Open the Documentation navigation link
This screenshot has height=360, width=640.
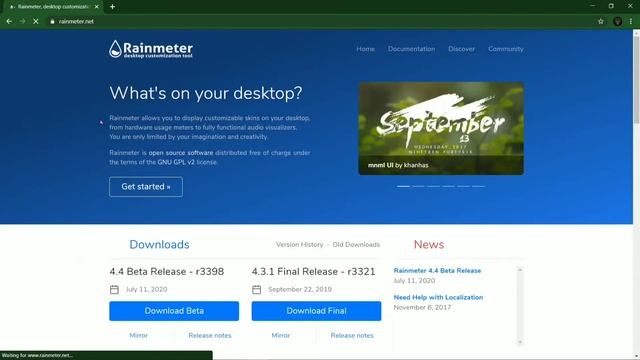click(x=411, y=49)
